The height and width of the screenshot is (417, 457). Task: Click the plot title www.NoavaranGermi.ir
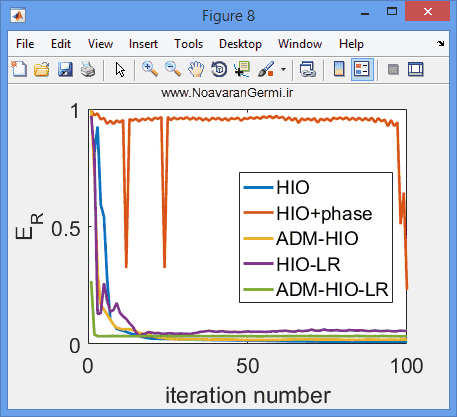pos(227,93)
